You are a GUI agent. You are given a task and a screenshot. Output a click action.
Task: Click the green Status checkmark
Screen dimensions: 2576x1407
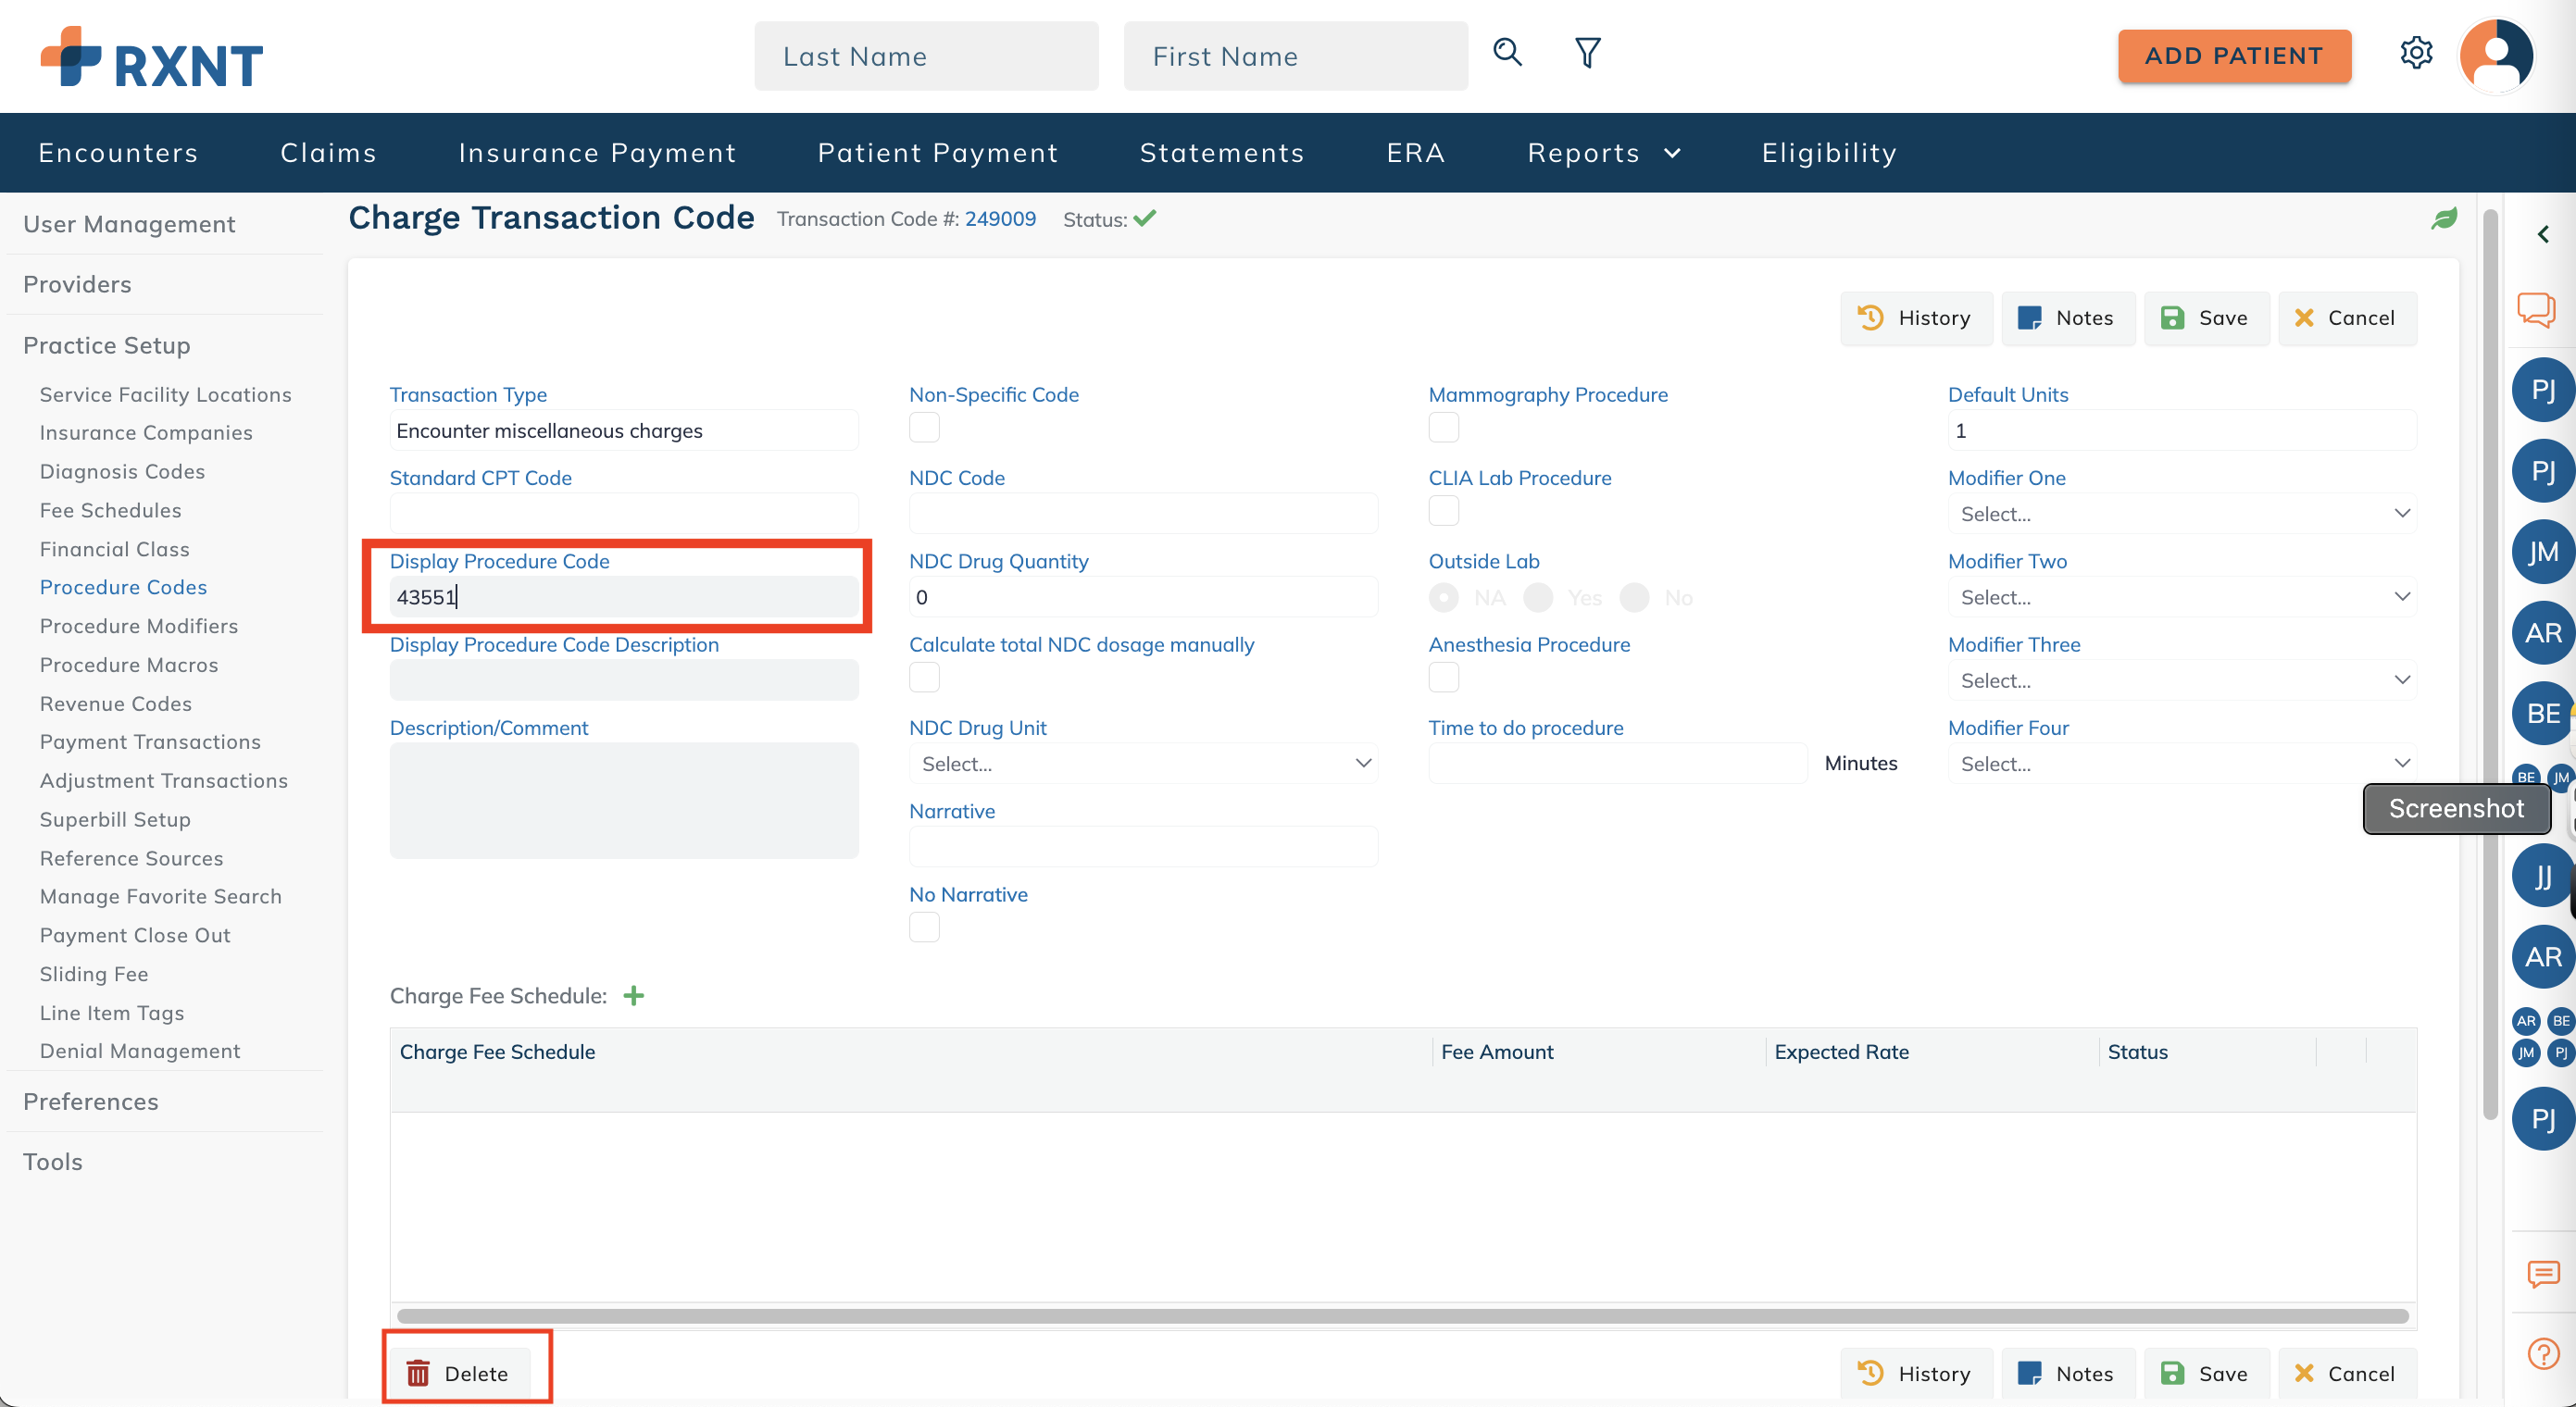[x=1145, y=218]
